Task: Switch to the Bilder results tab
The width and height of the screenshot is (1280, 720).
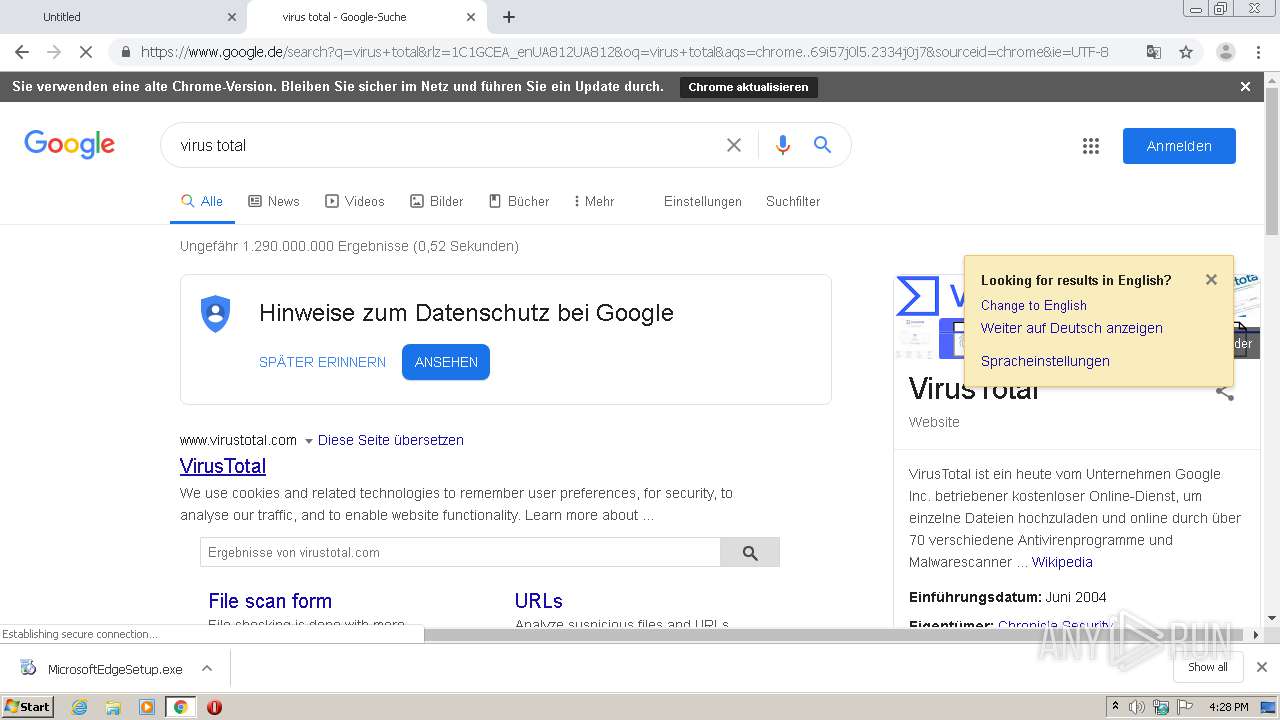Action: (x=437, y=201)
